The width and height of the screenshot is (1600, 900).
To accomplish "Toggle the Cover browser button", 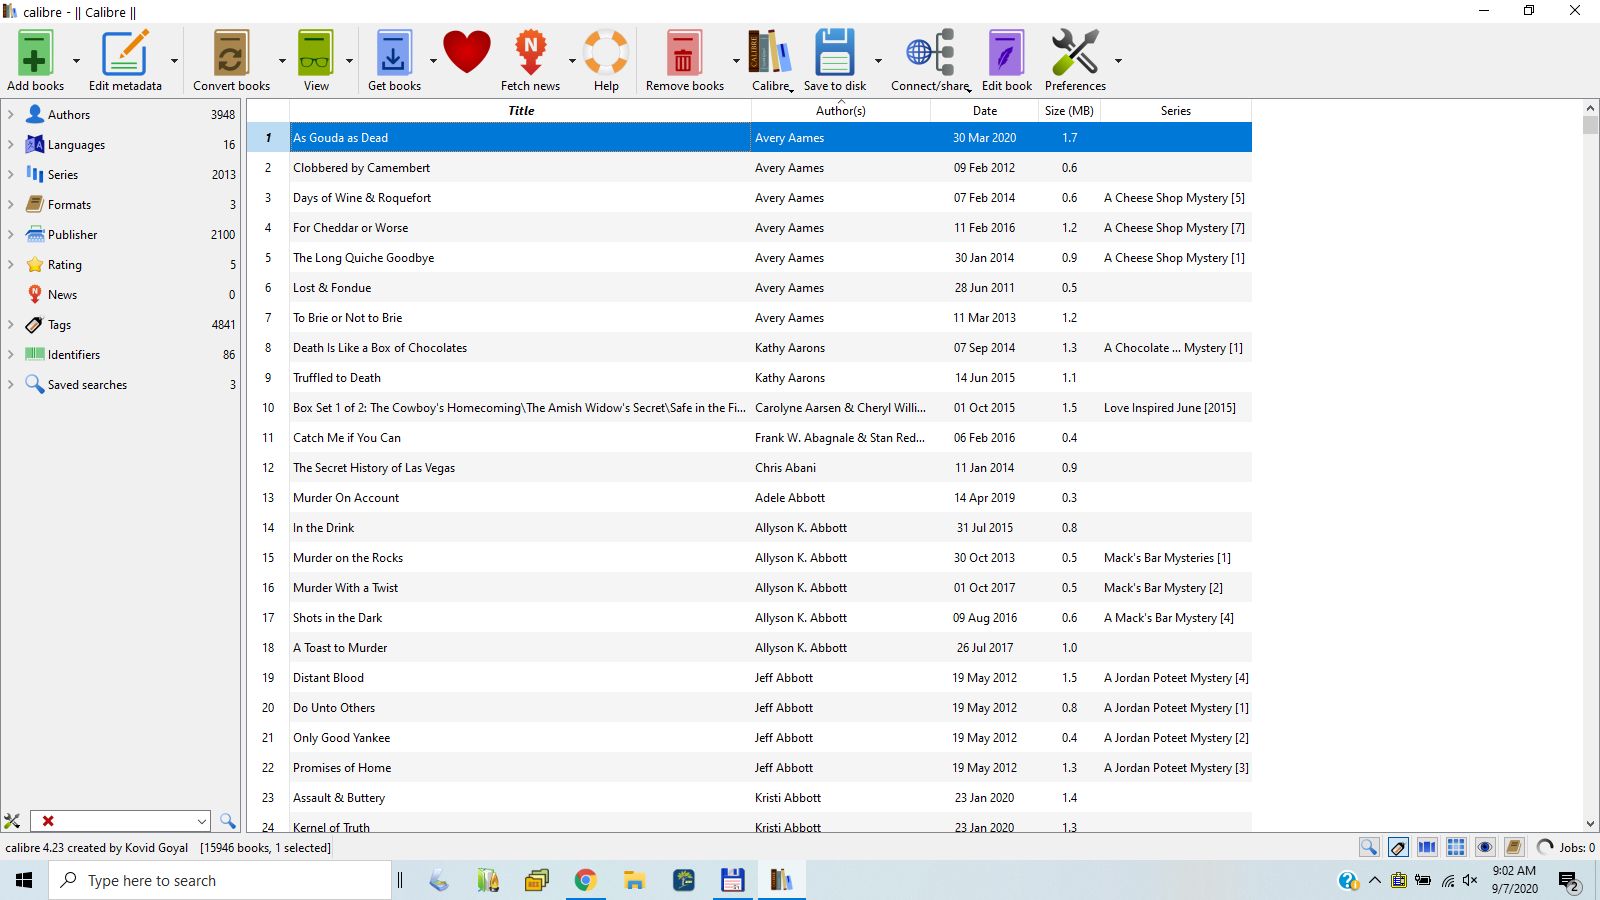I will (x=1427, y=847).
